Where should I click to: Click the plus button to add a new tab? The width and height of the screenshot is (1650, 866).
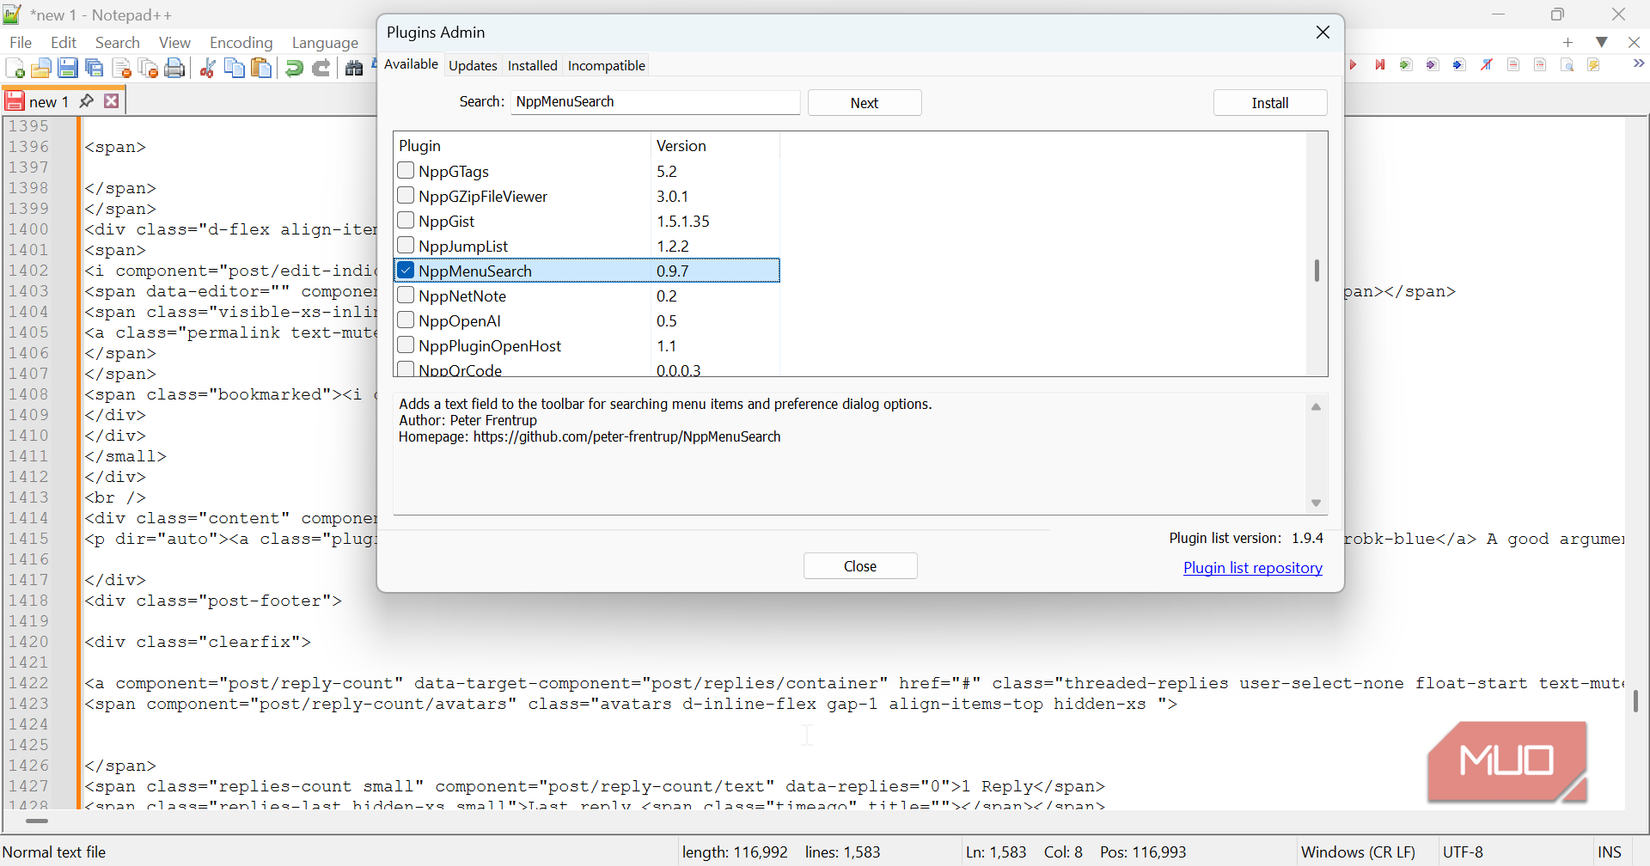pos(1568,42)
